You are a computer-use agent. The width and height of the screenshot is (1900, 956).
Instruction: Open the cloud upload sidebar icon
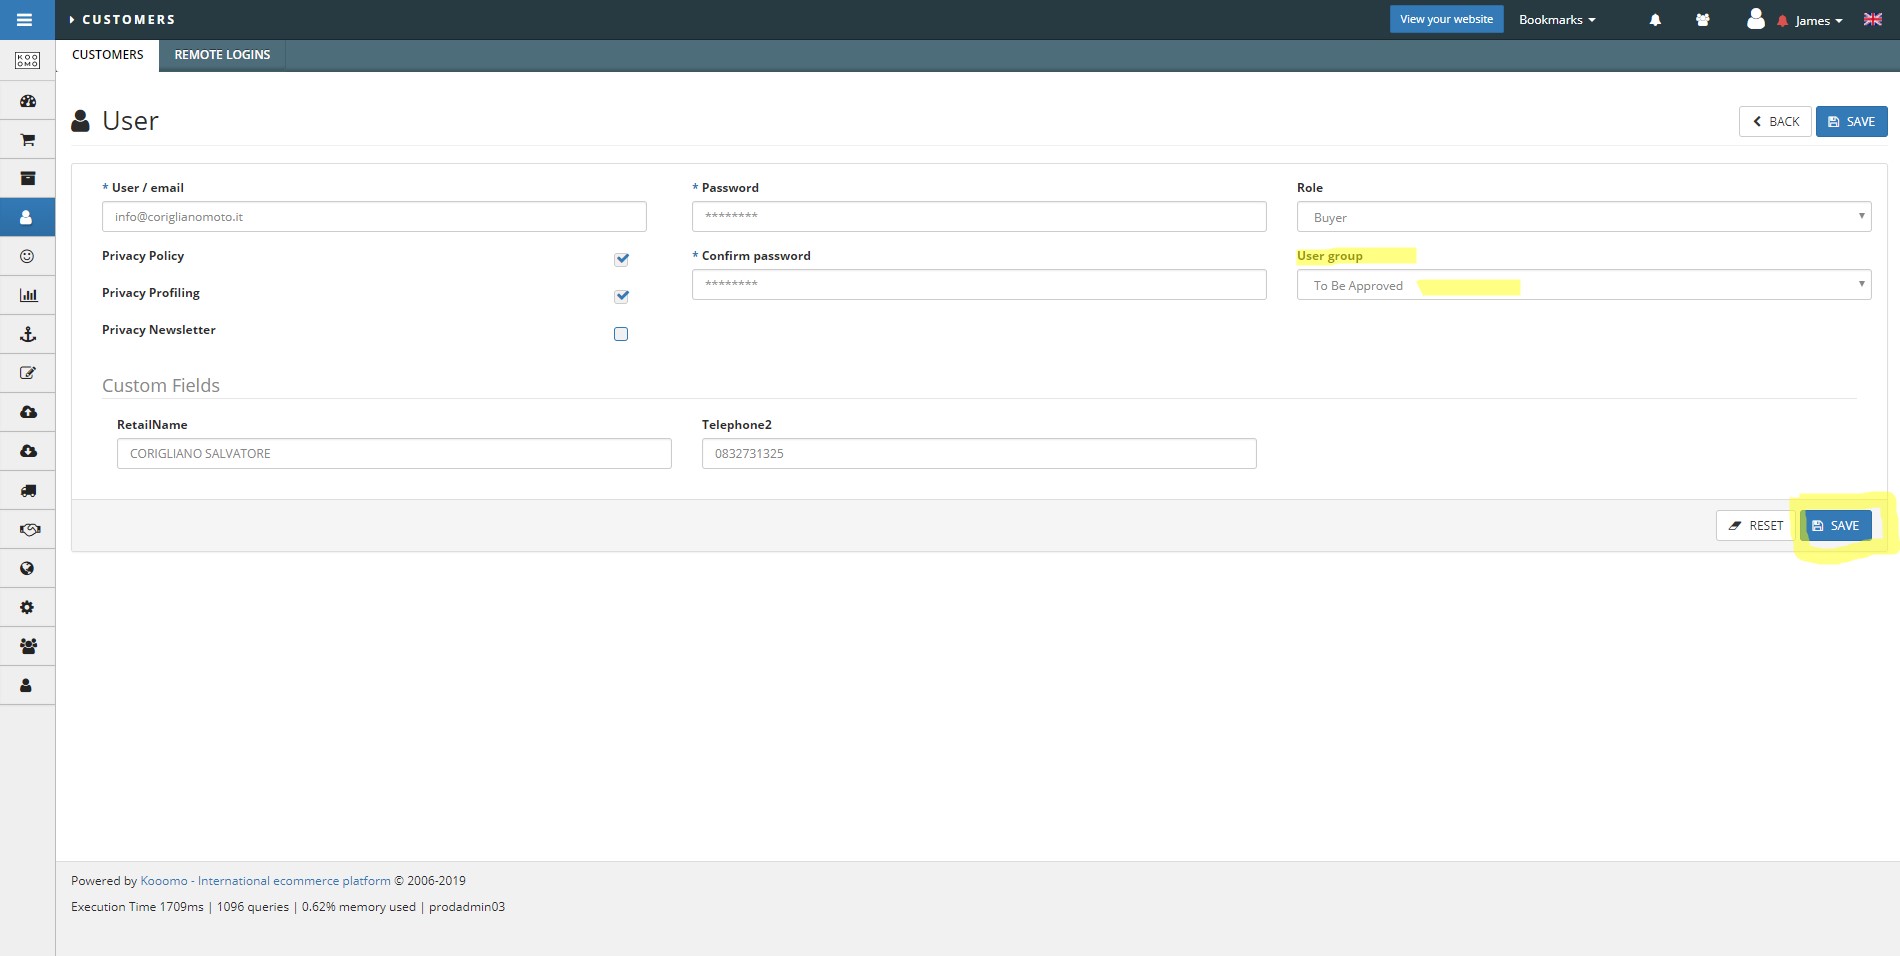point(28,412)
